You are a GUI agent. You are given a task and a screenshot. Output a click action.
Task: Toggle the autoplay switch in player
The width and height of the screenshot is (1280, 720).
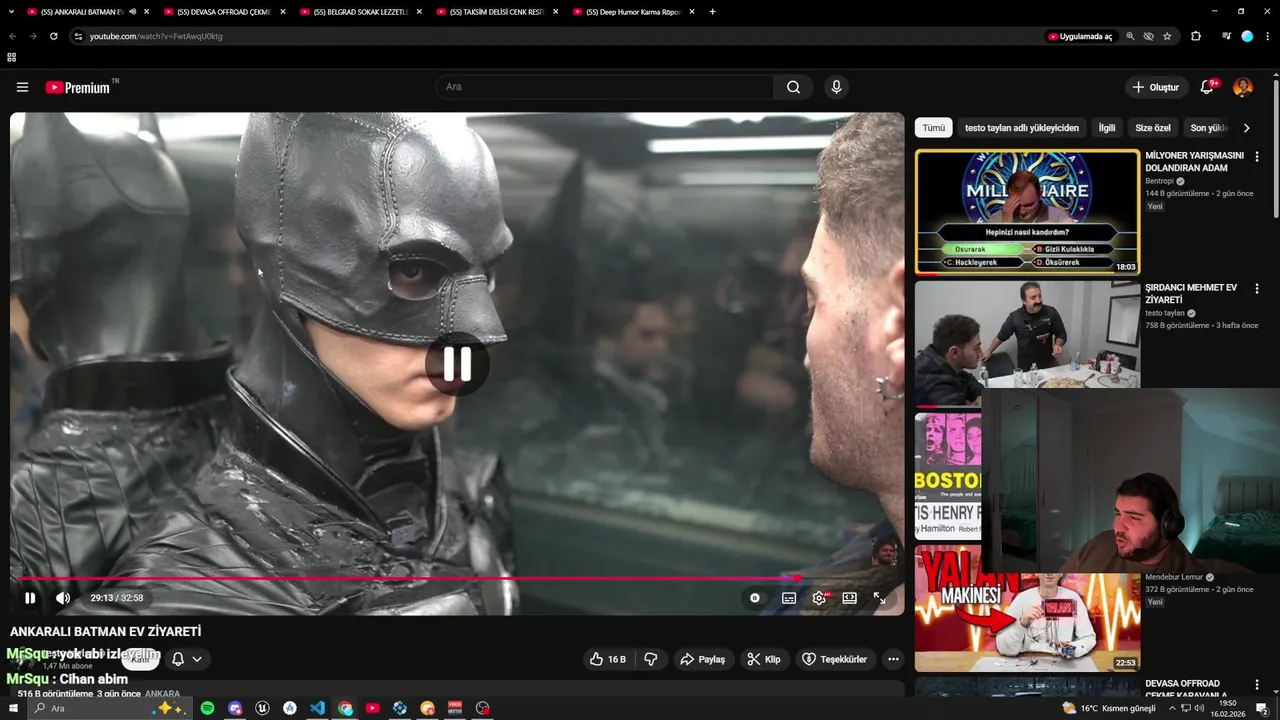pos(755,598)
